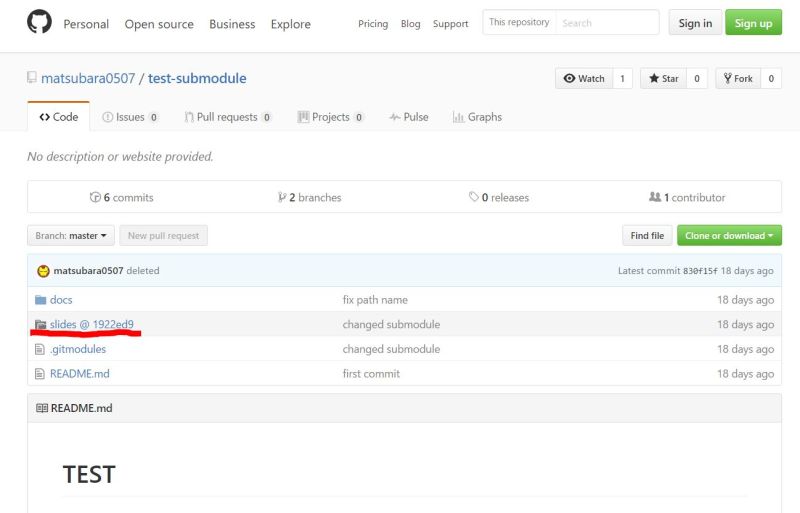Click the Sign in button

click(695, 23)
